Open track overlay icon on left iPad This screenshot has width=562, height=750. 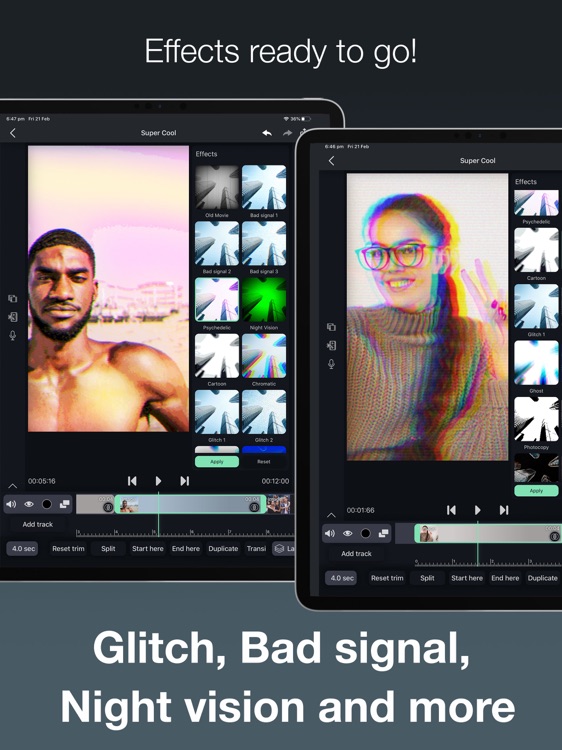tap(64, 504)
